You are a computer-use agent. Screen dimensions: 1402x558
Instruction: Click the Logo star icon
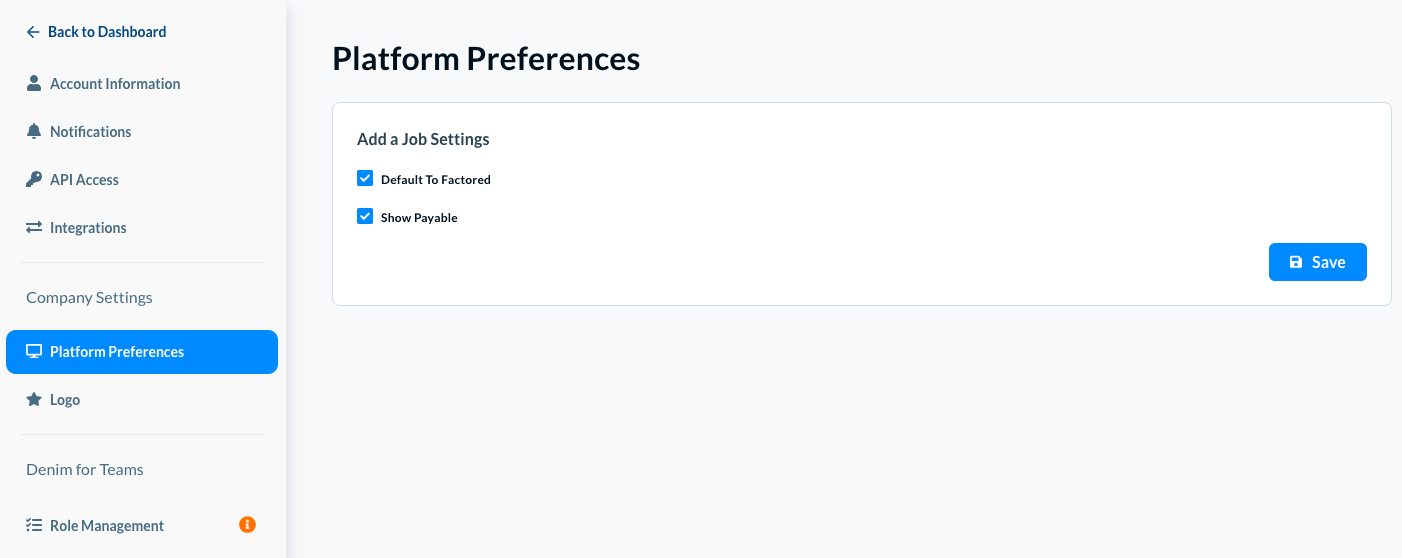(34, 400)
